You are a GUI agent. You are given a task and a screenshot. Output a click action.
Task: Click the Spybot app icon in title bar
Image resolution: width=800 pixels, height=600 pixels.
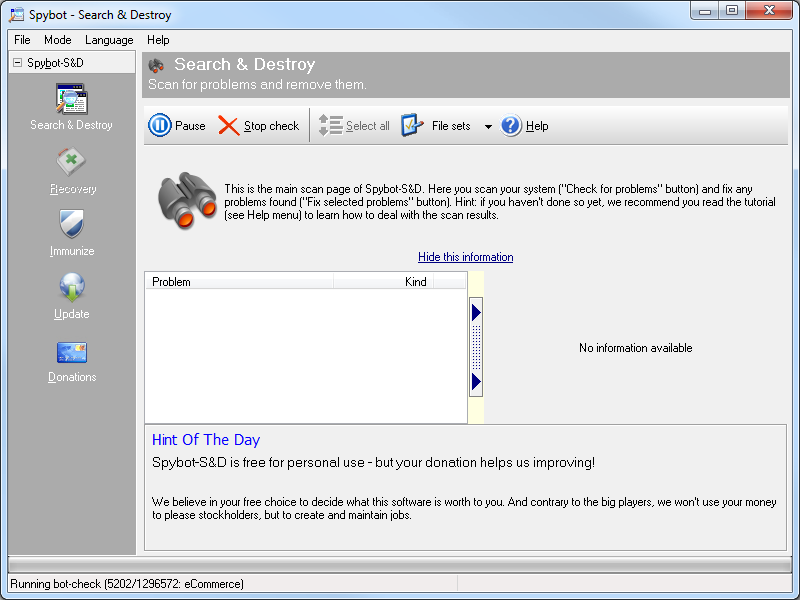[x=17, y=14]
